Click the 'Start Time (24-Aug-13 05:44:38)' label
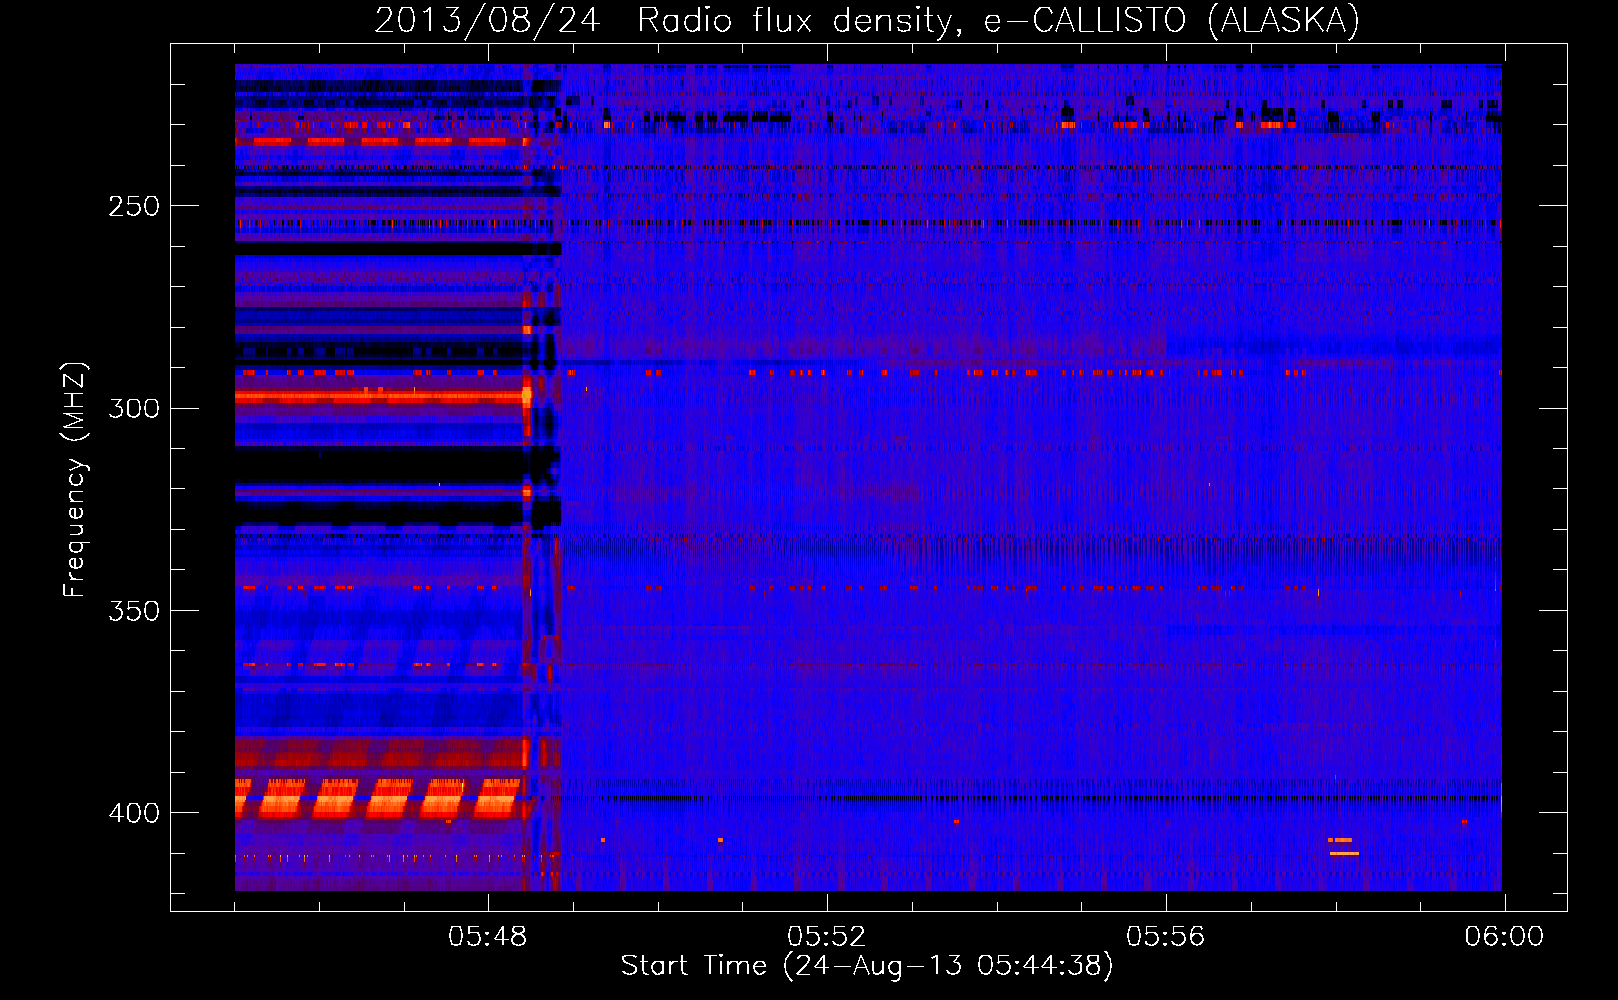Viewport: 1618px width, 1000px height. 867,966
